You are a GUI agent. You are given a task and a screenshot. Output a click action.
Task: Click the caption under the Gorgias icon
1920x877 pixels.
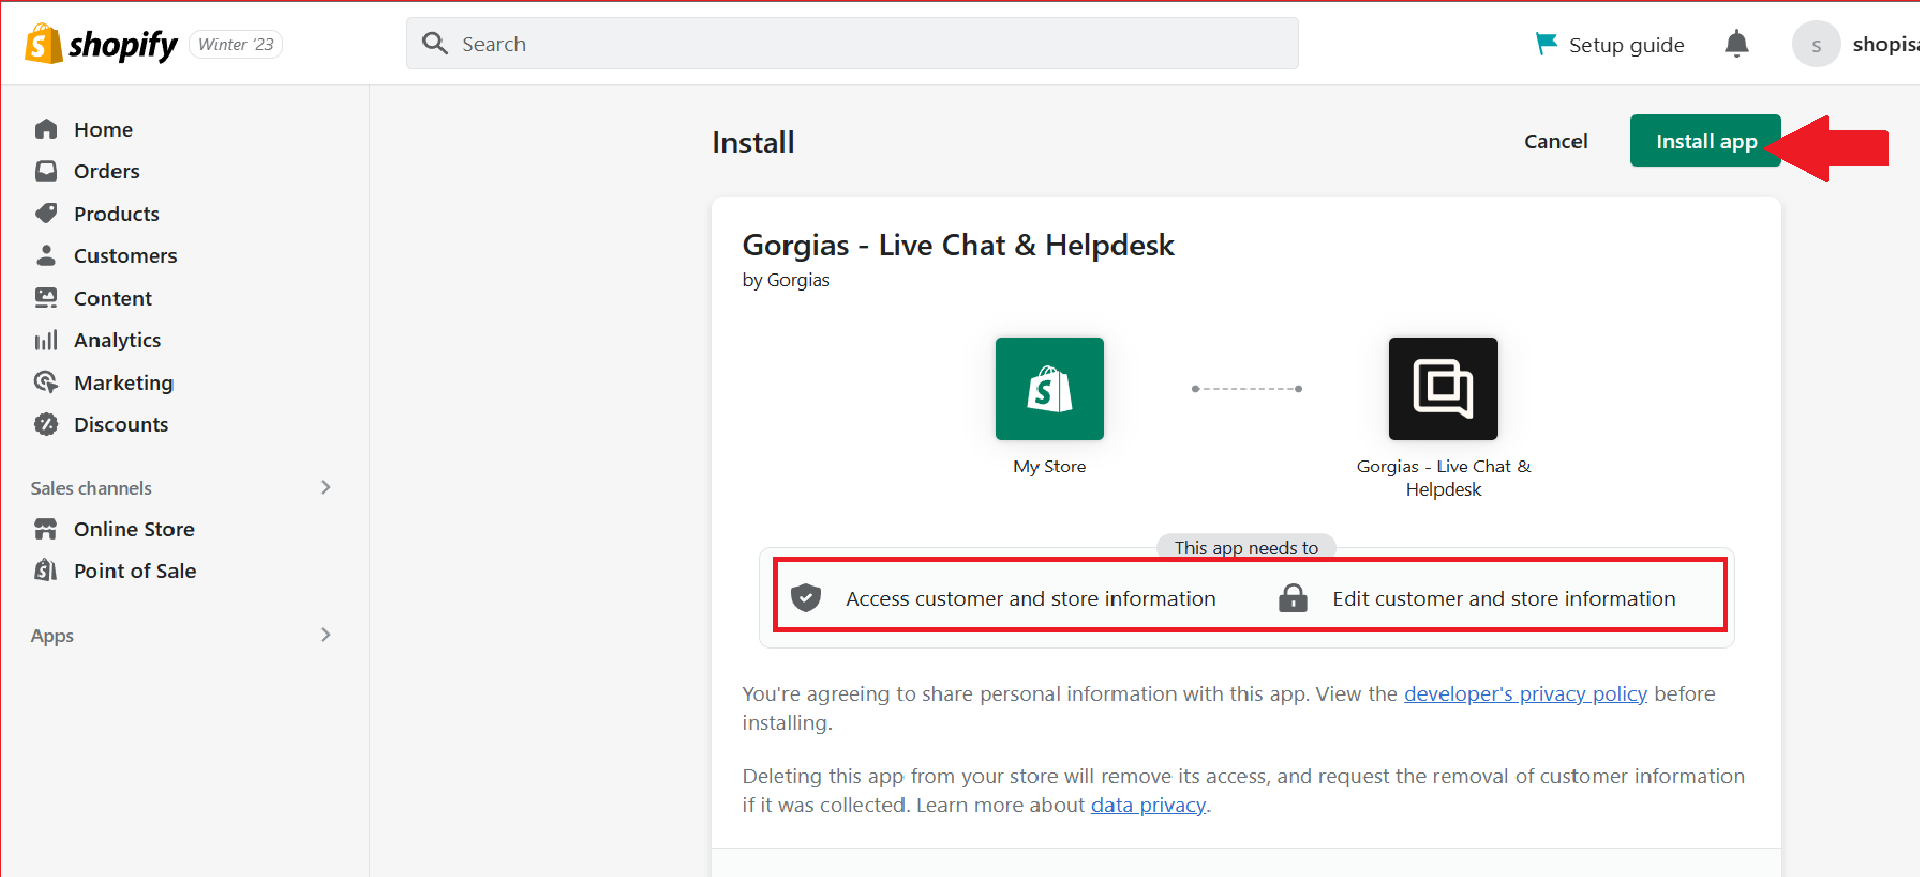(1443, 478)
